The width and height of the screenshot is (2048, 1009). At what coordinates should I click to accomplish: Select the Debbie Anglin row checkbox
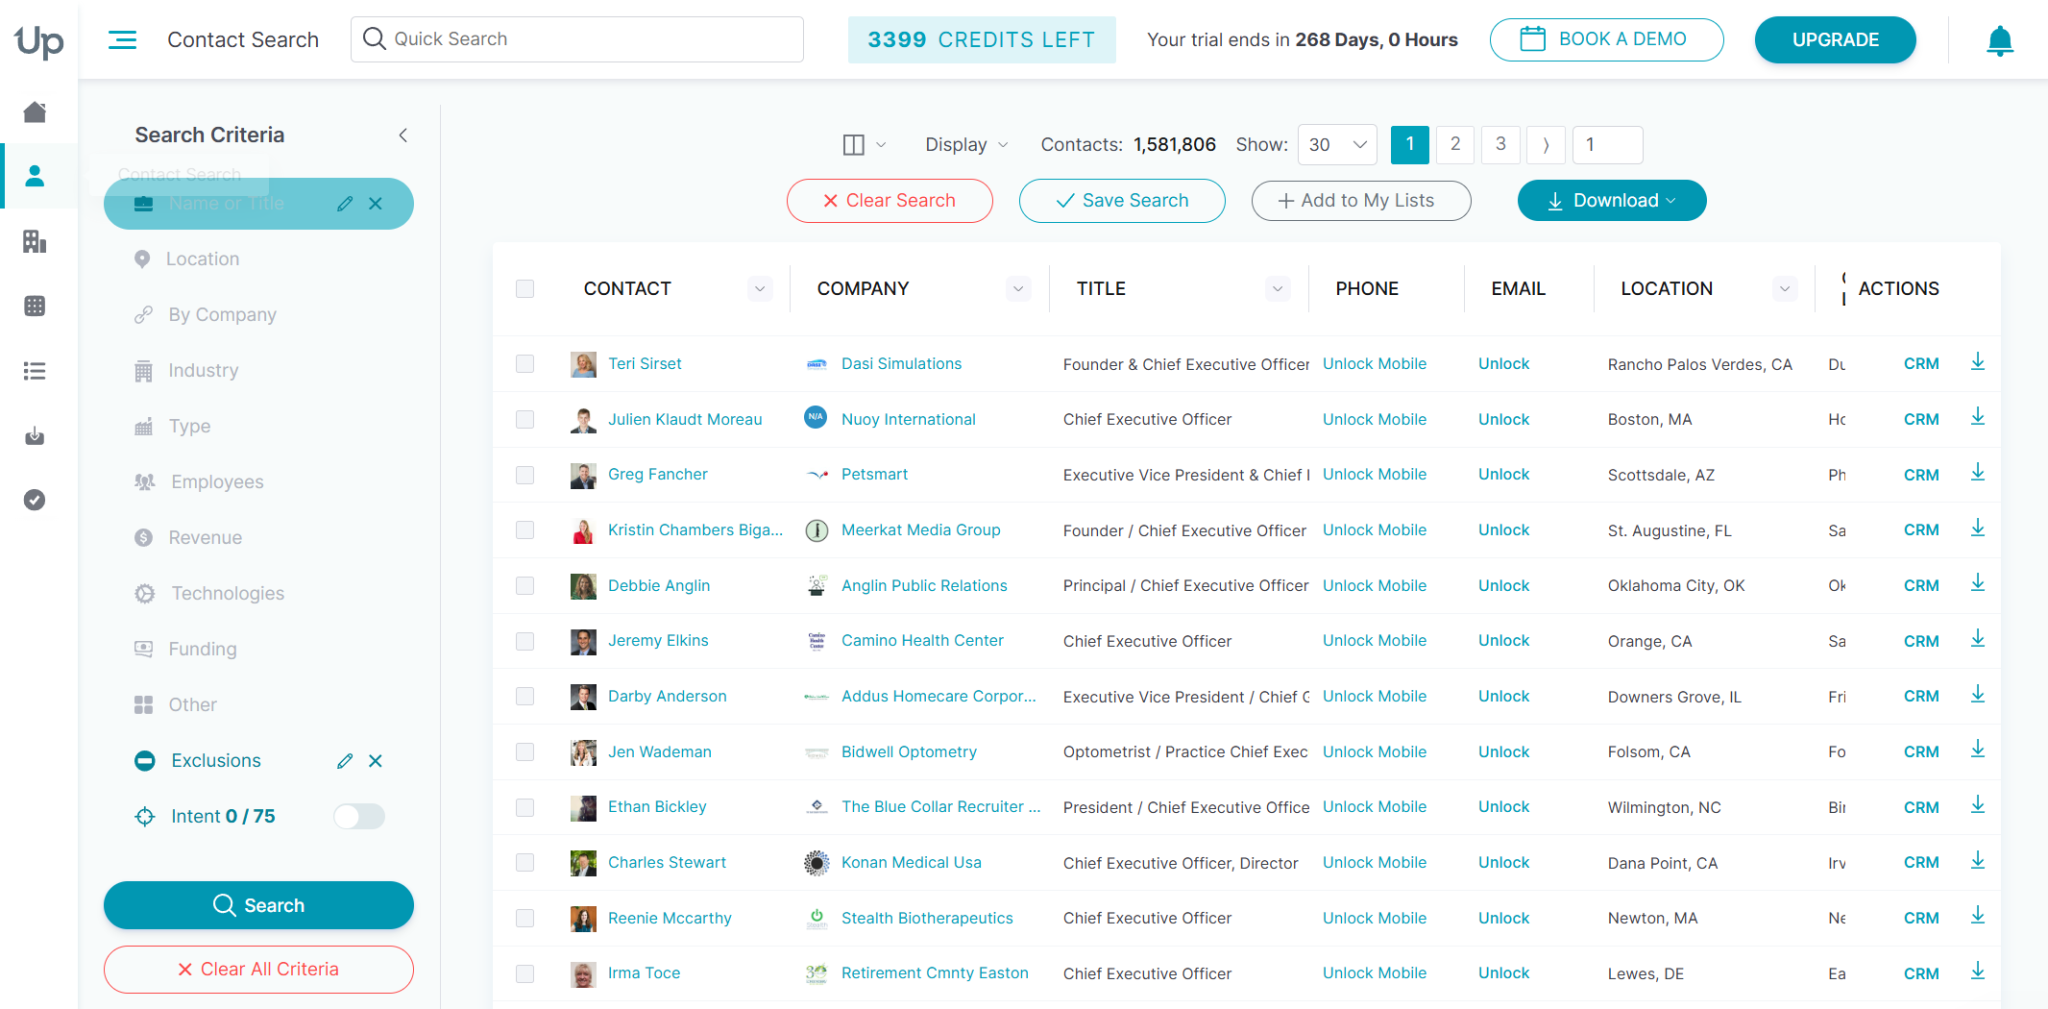[x=525, y=586]
